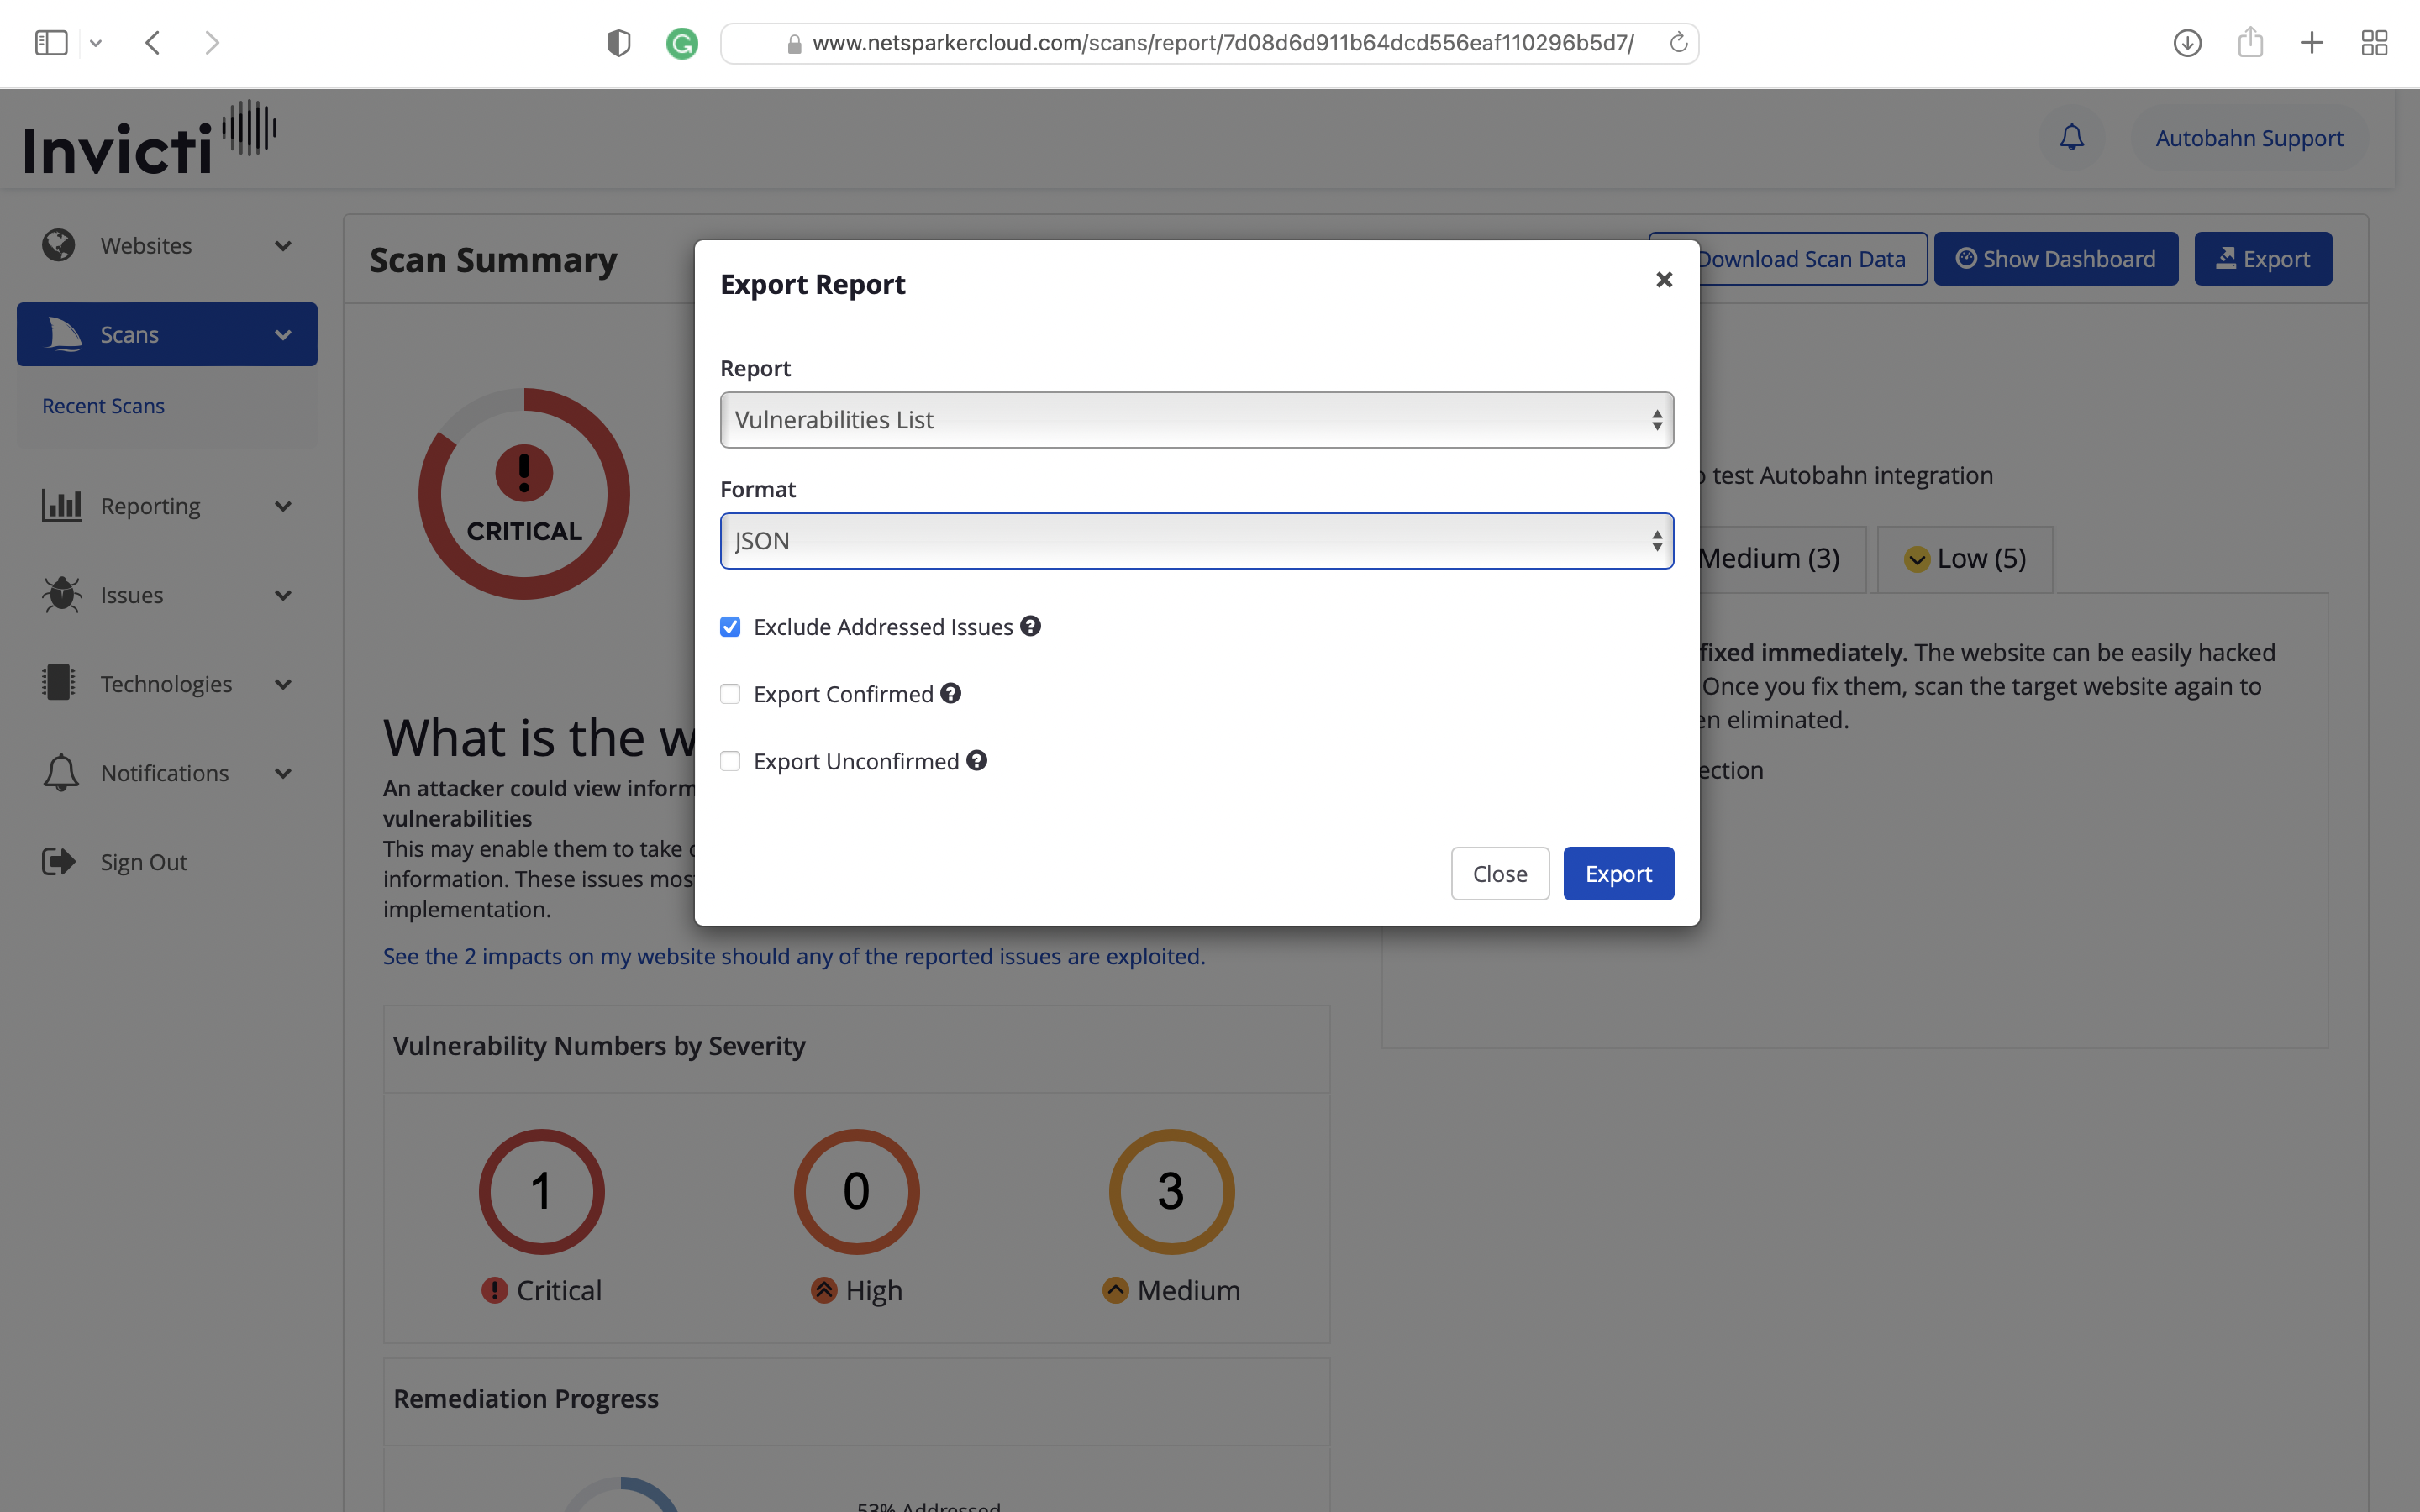Click the Technologies chip icon

(59, 683)
